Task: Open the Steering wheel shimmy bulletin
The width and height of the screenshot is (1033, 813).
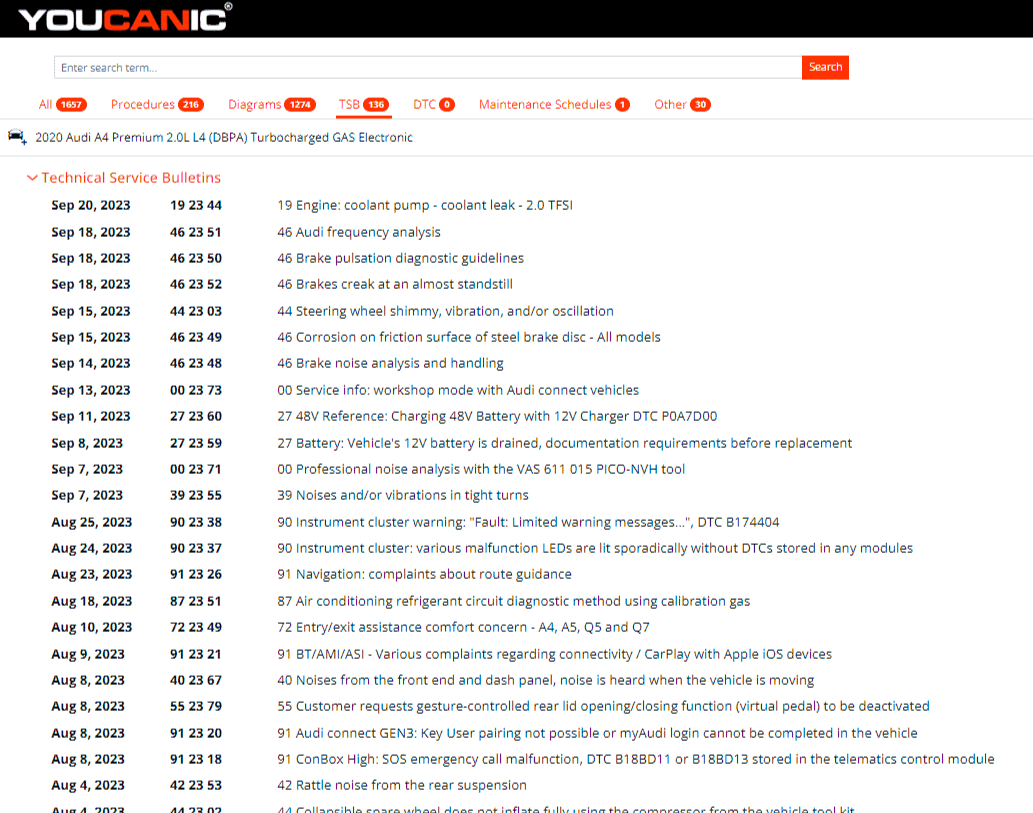Action: click(x=445, y=311)
